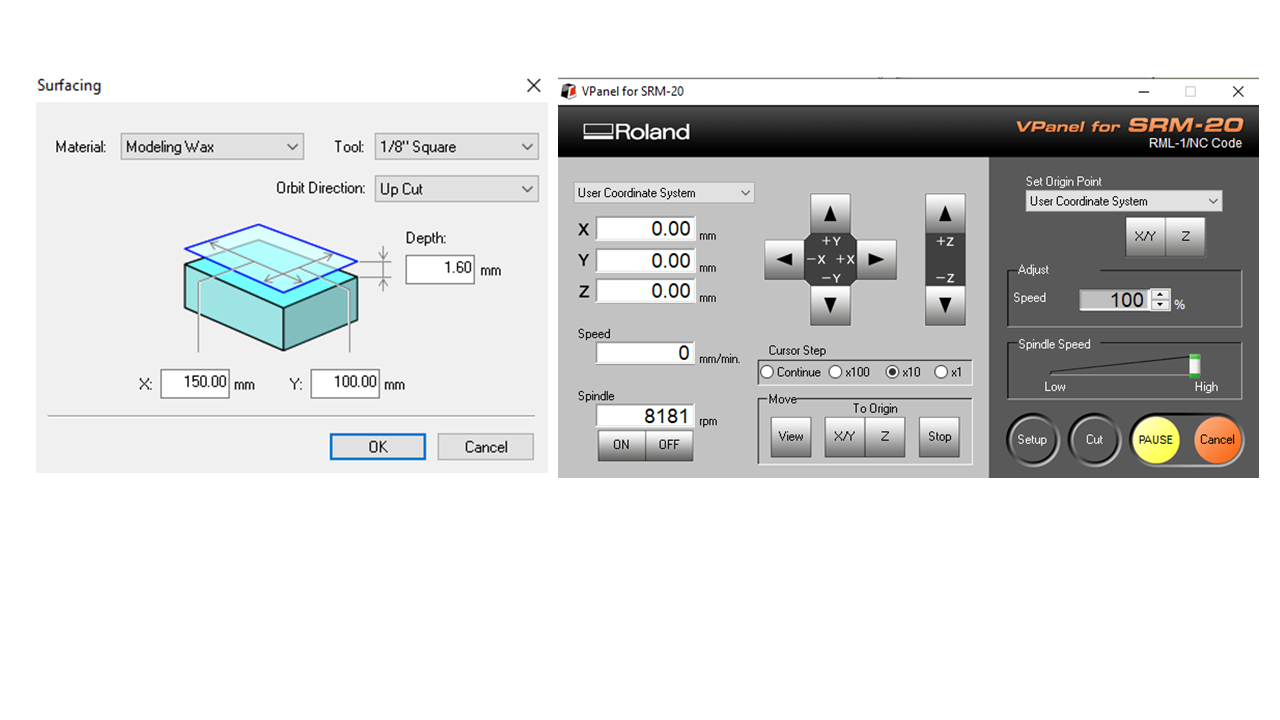Viewport: 1280px width, 720px height.
Task: Jog the mill in -Y with down arrow
Action: coord(830,305)
